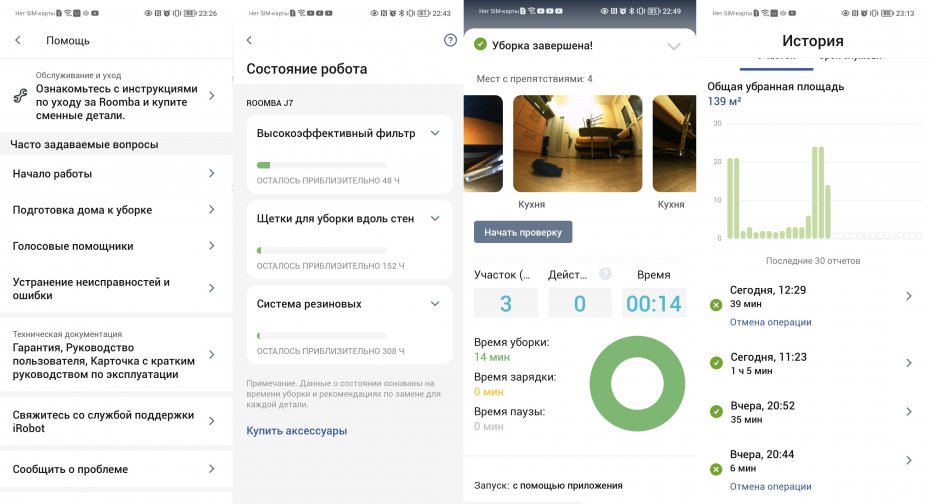
Task: Open Сегодня, 11:23 cleaning report
Action: coord(813,363)
